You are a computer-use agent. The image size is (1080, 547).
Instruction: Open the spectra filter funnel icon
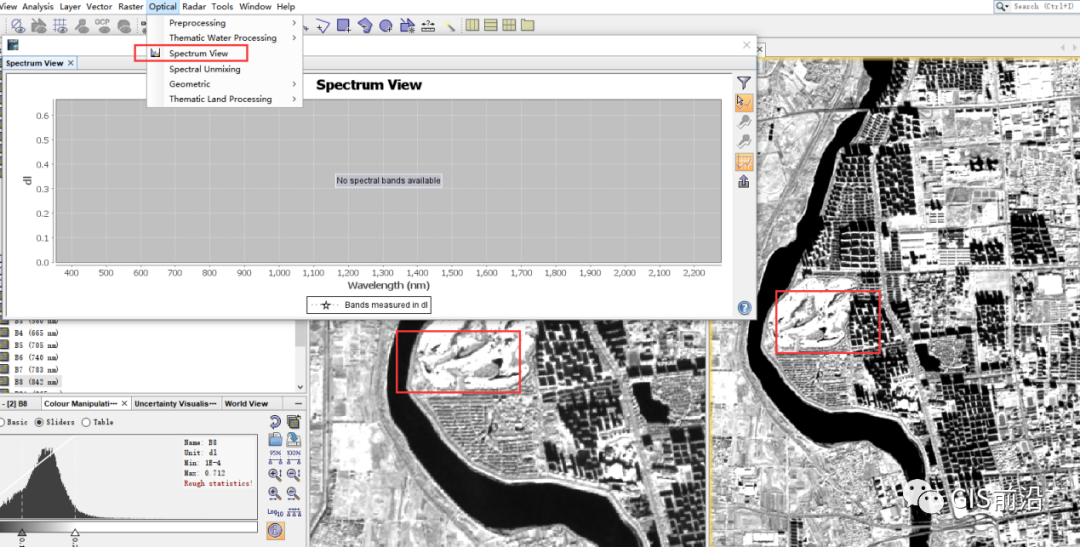(x=744, y=83)
